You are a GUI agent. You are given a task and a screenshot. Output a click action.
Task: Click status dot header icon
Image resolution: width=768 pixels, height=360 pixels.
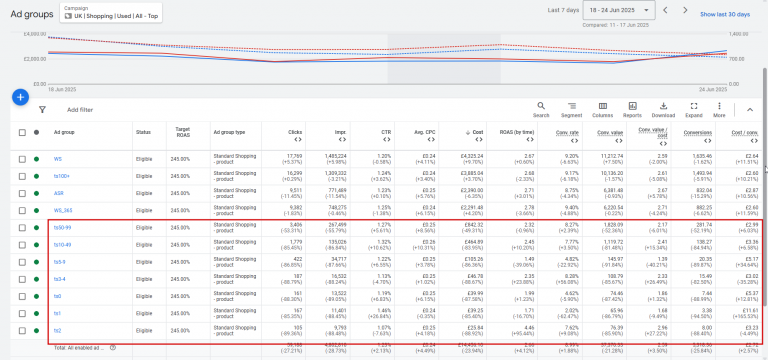[36, 132]
